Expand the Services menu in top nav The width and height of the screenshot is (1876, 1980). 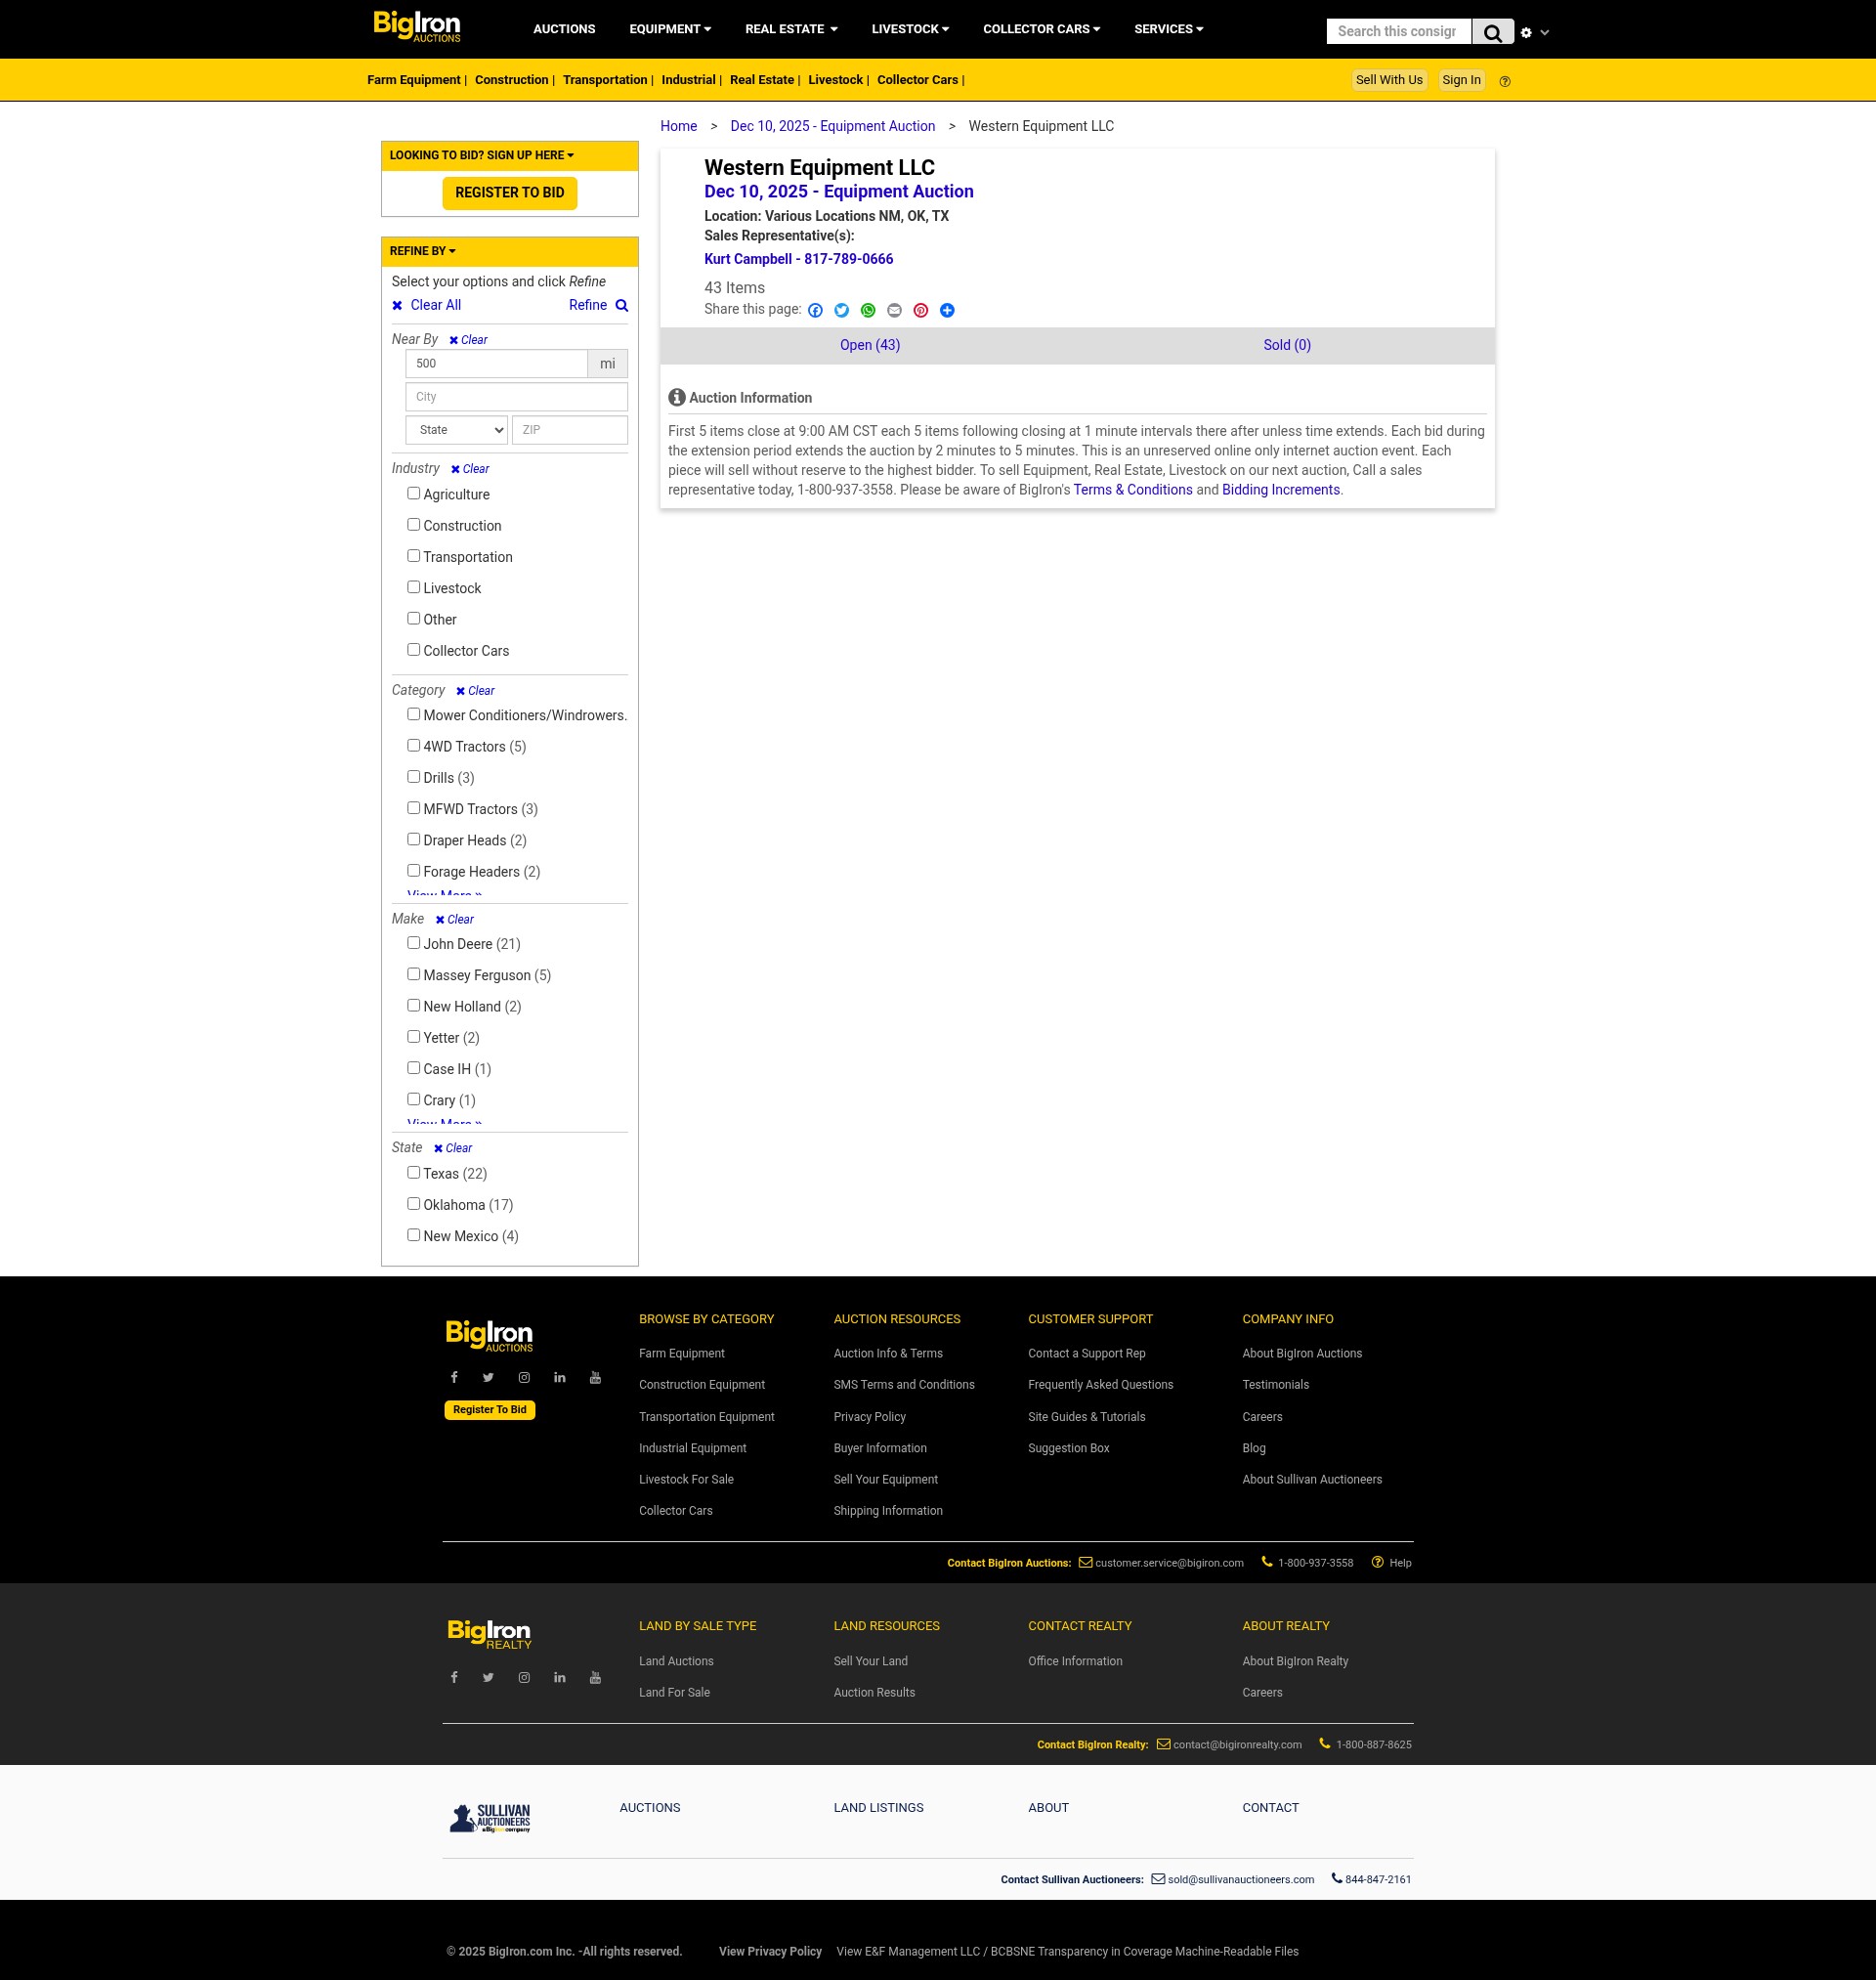coord(1168,29)
